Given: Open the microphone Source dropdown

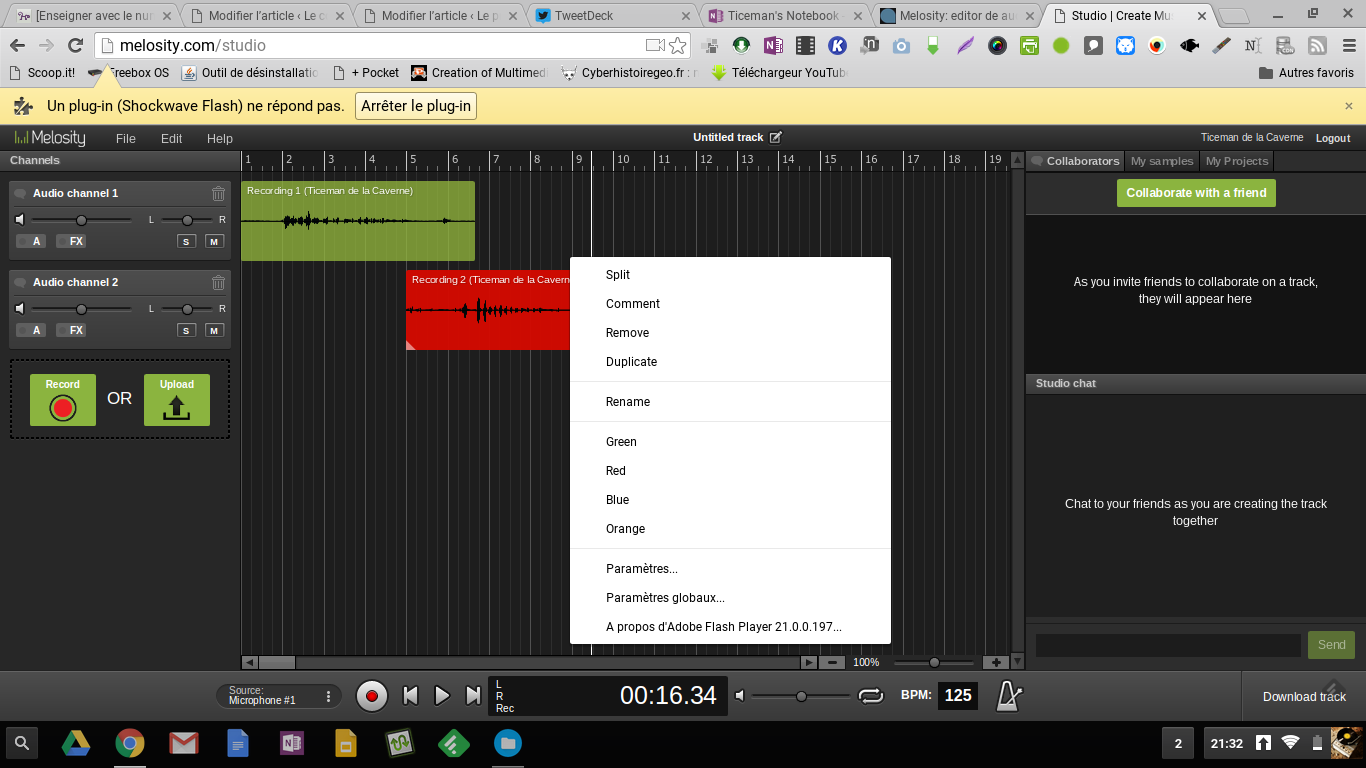Looking at the screenshot, I should tap(279, 696).
